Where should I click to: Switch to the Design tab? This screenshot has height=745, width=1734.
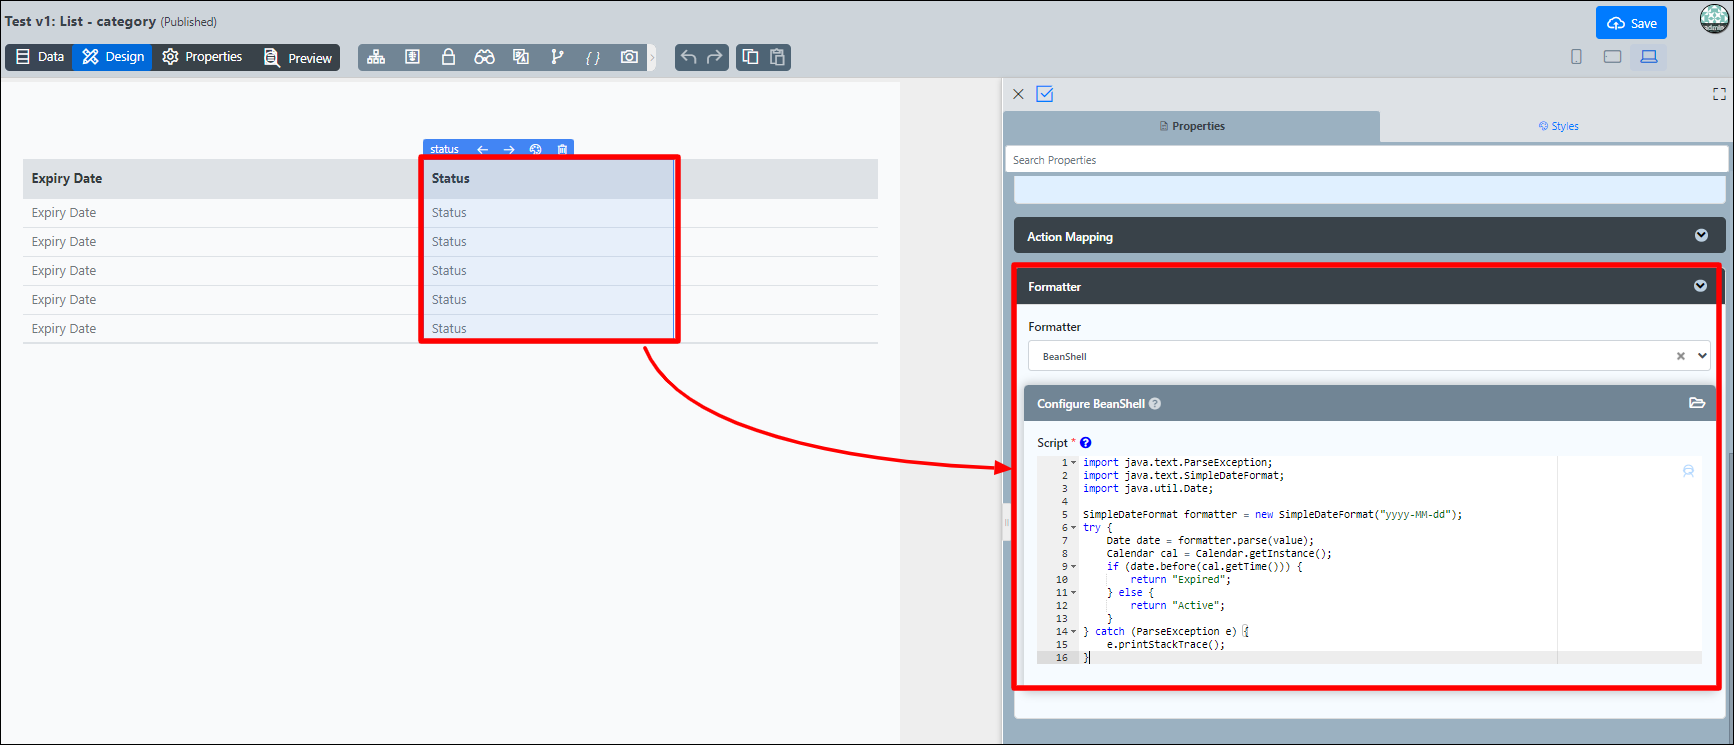click(x=112, y=57)
